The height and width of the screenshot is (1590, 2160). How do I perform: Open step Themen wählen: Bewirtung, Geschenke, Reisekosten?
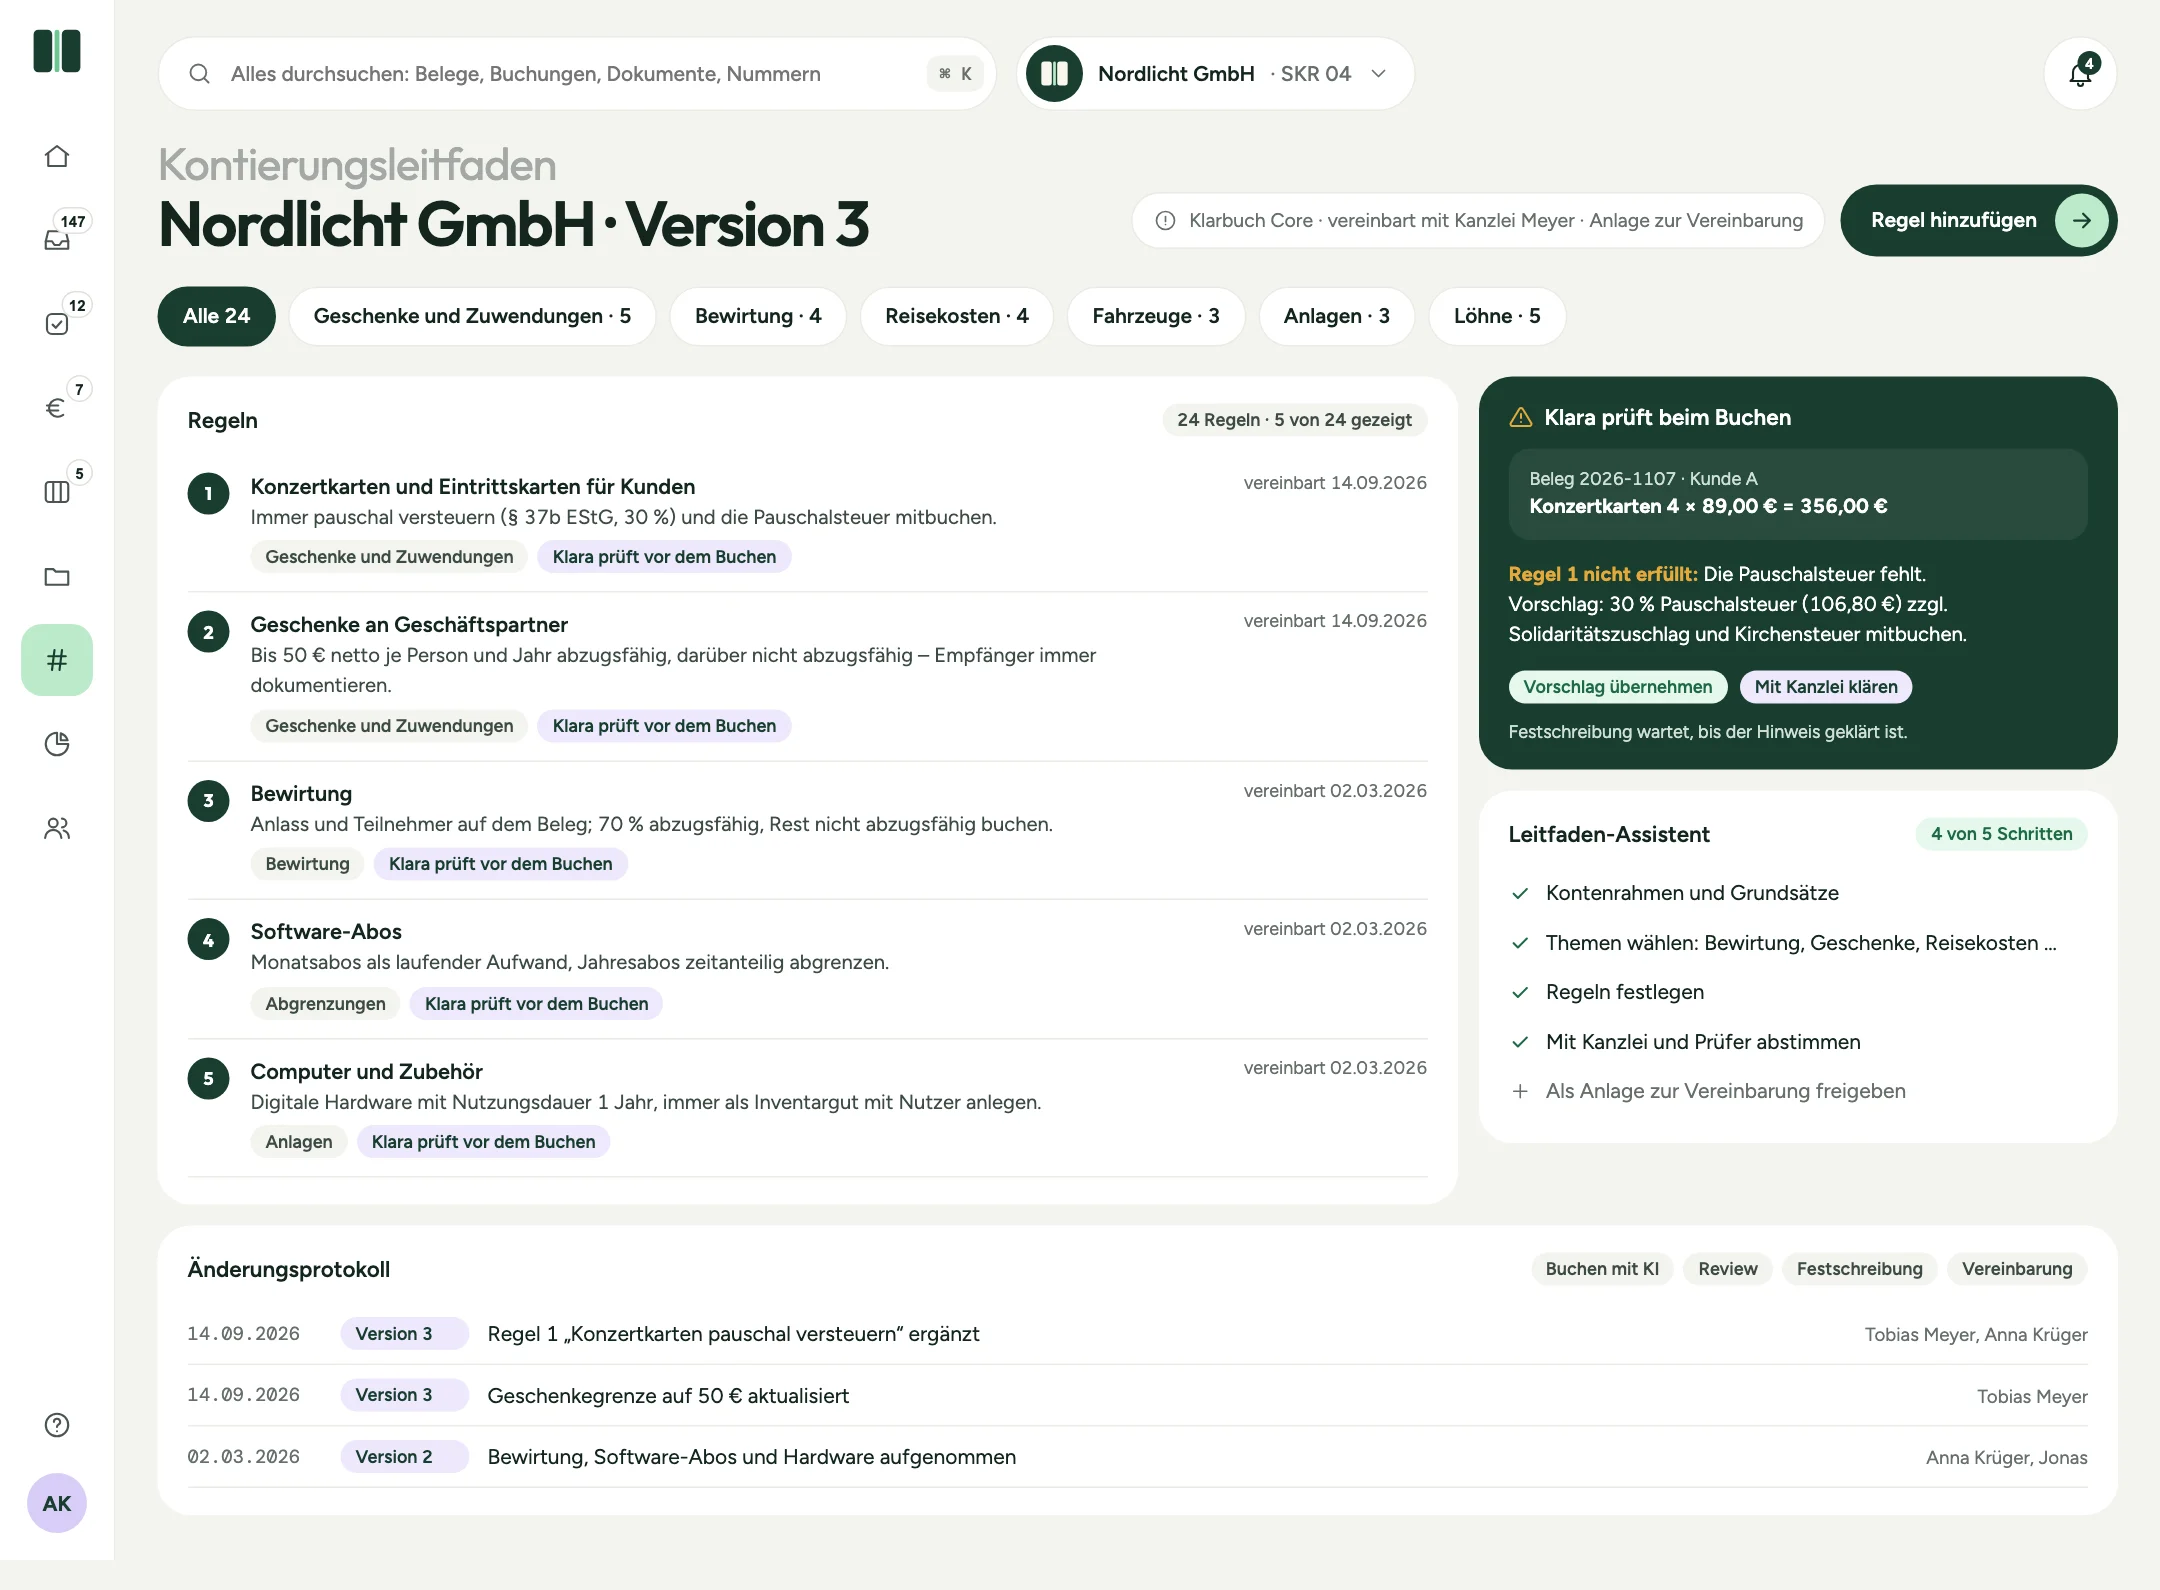pos(1800,943)
